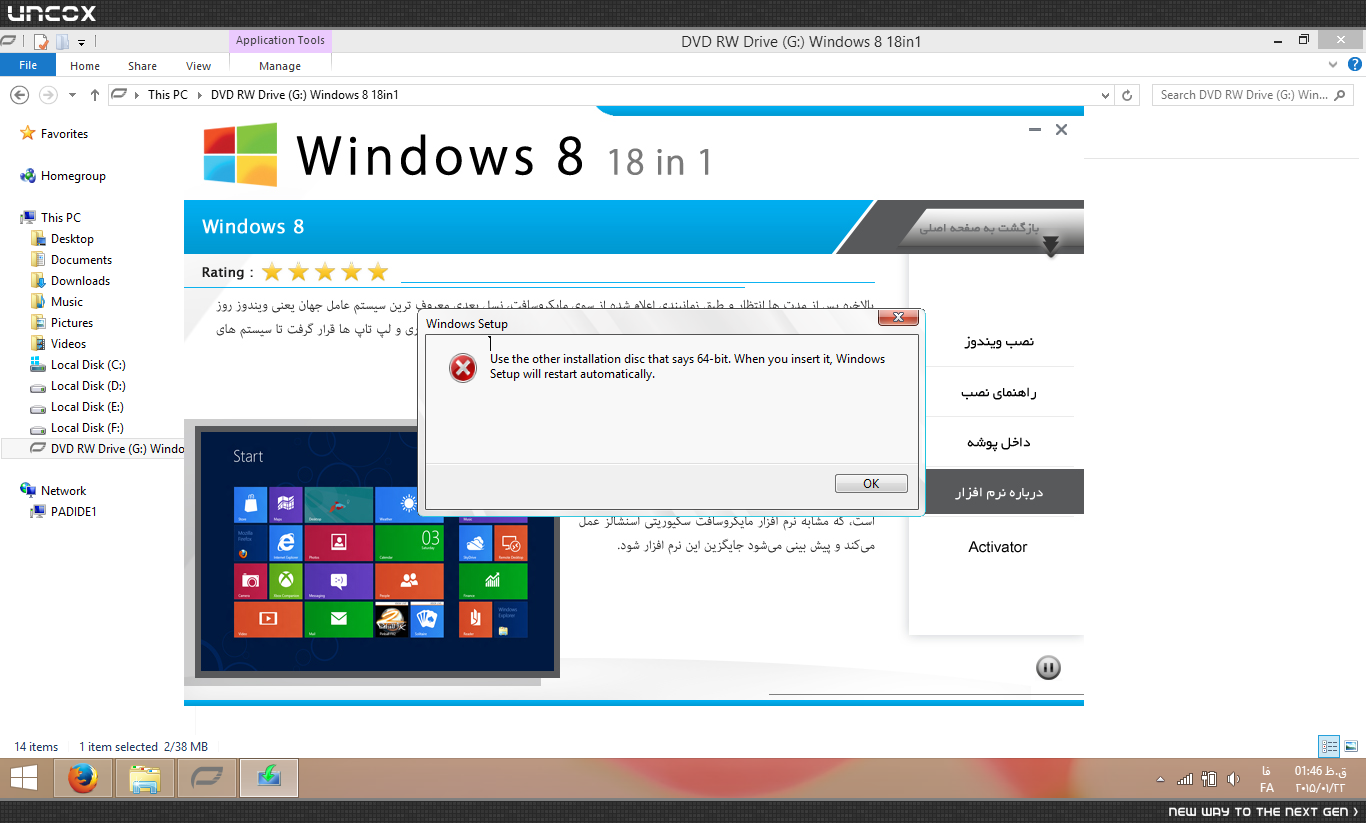
Task: Select 'راهنمای نصب' installation guide menu item
Action: pyautogui.click(x=1000, y=393)
